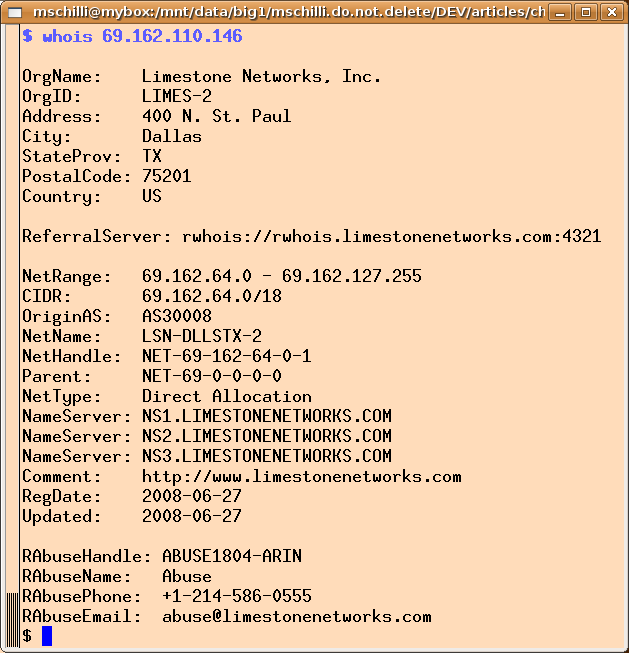The image size is (629, 653).
Task: Click the NetName value 'LSN-DLLSTX-2'
Action: [x=202, y=336]
